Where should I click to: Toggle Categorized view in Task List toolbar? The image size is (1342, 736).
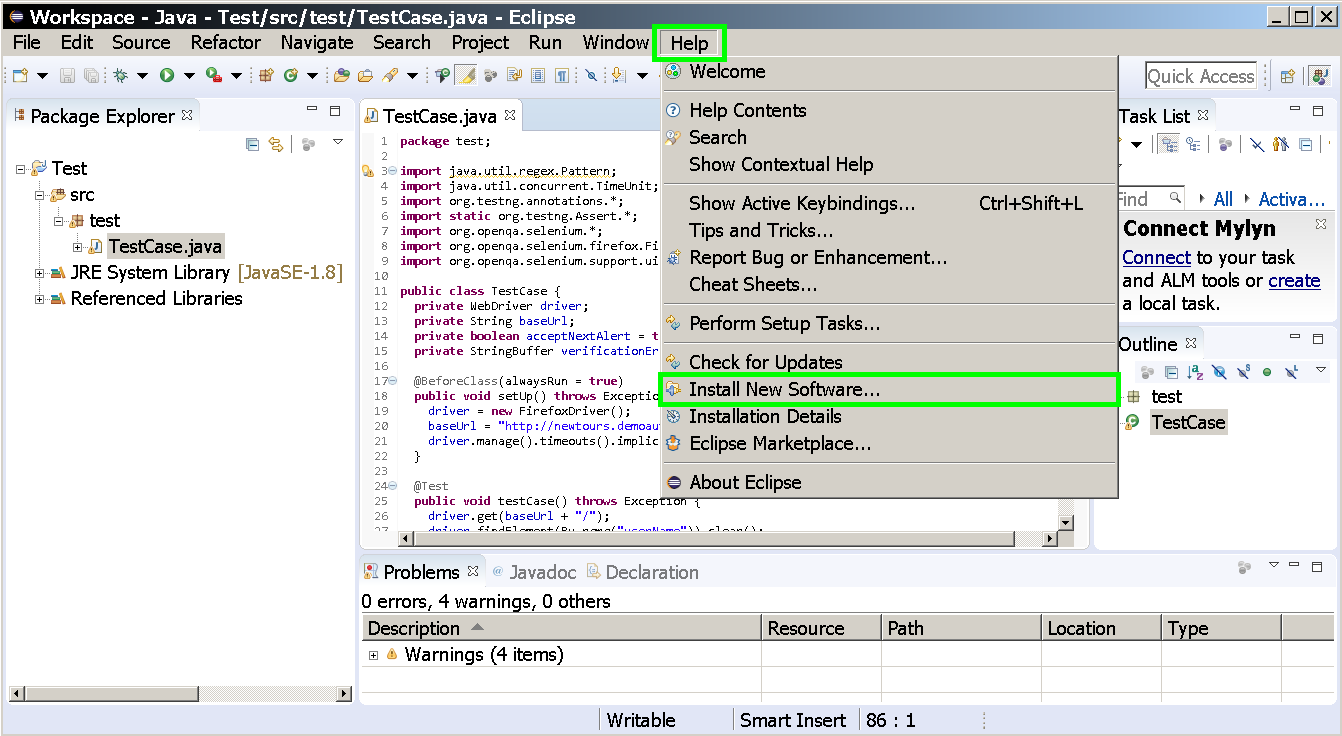click(x=1168, y=143)
